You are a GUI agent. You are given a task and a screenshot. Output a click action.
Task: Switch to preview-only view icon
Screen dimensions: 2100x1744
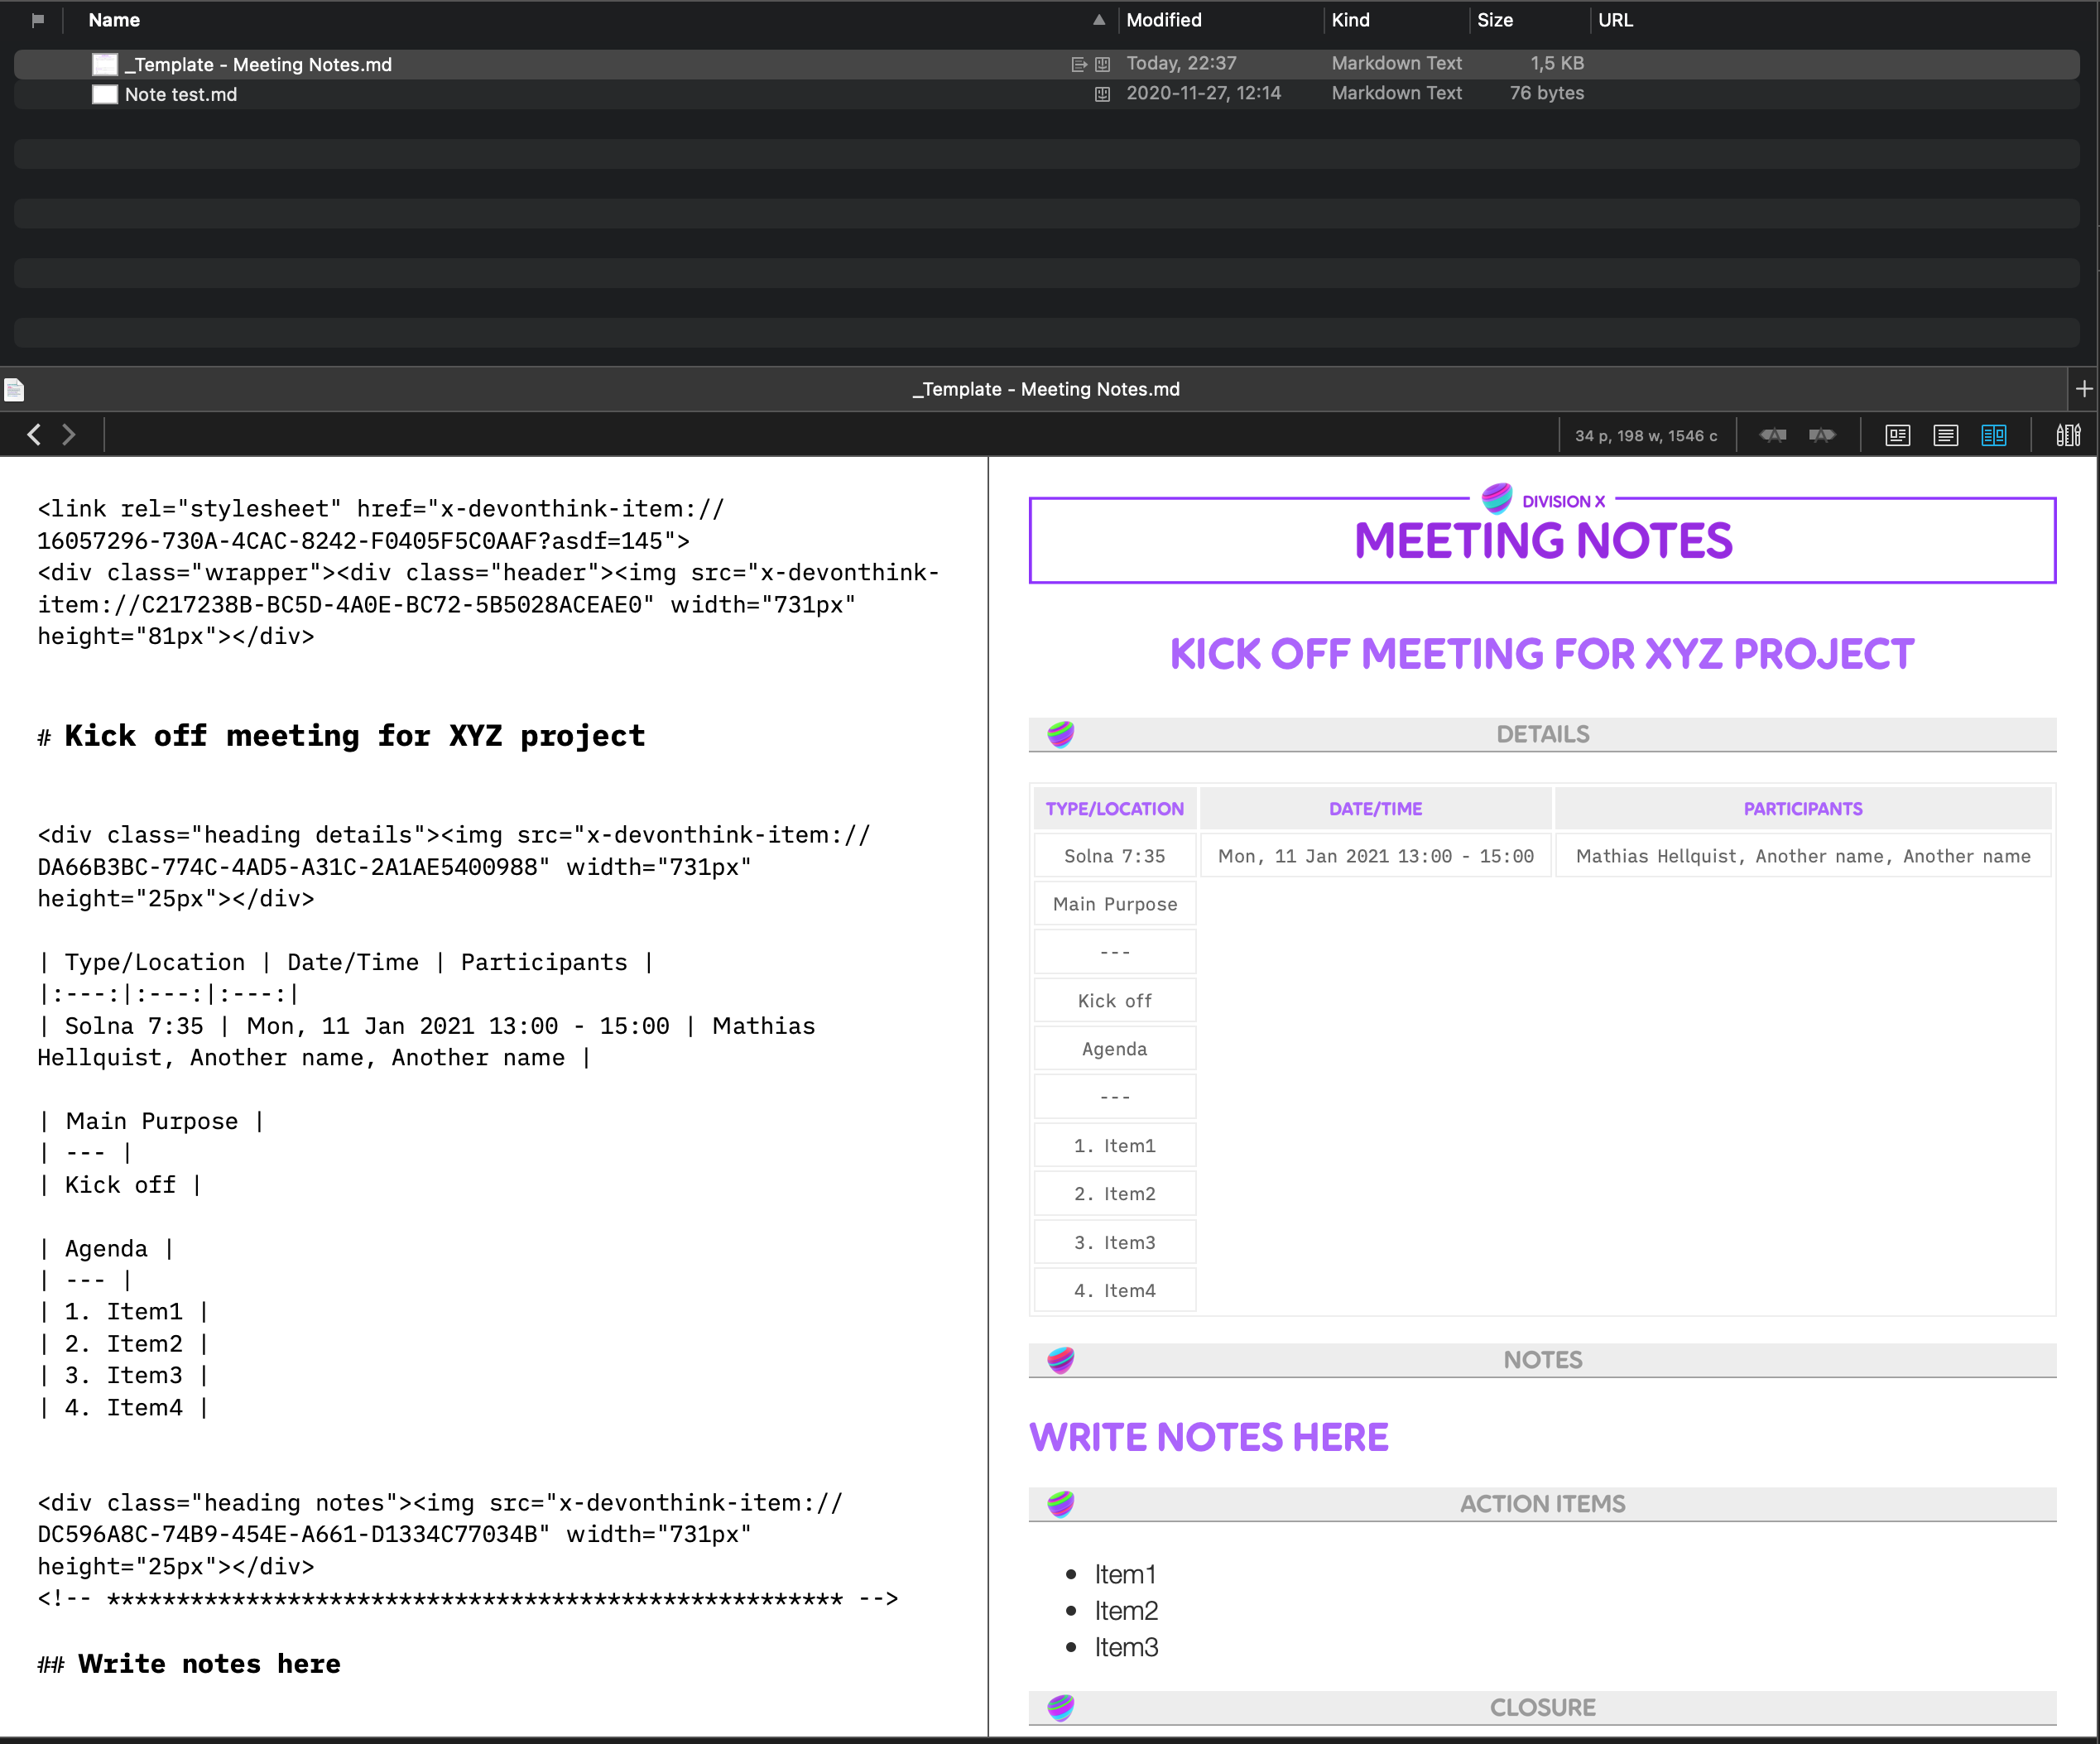[x=1897, y=435]
